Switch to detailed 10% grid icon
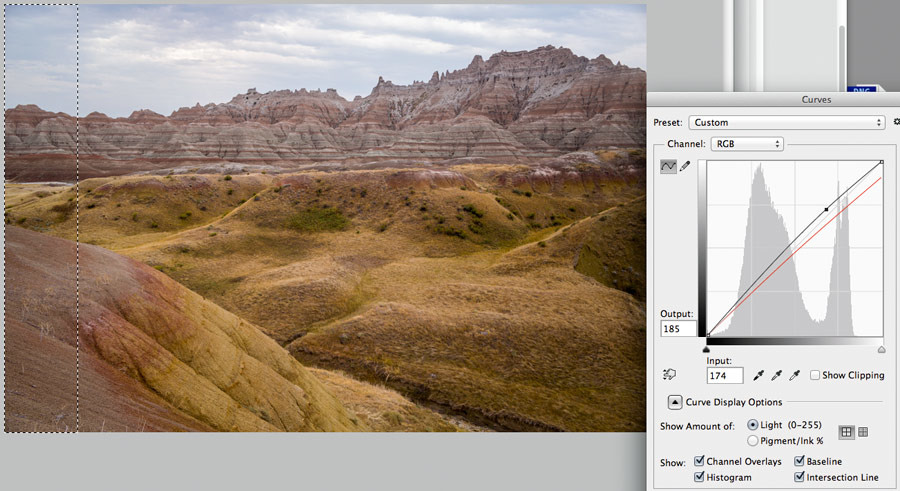 click(x=863, y=432)
